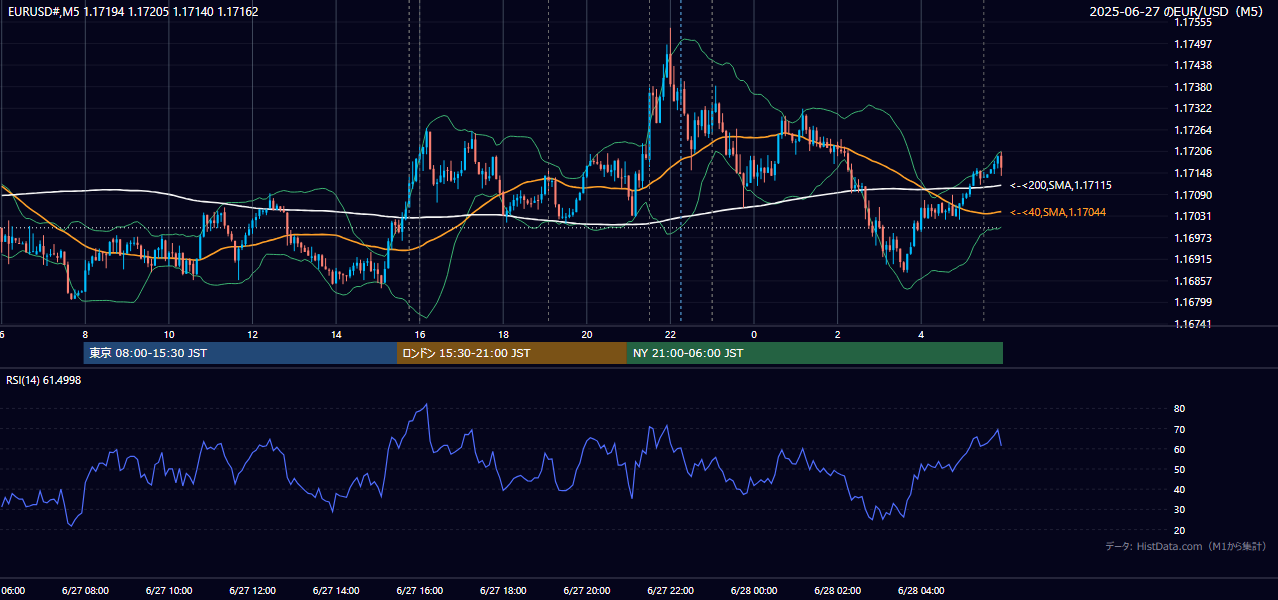Click price axis label 1.17555
Image resolution: width=1278 pixels, height=600 pixels.
click(1192, 23)
